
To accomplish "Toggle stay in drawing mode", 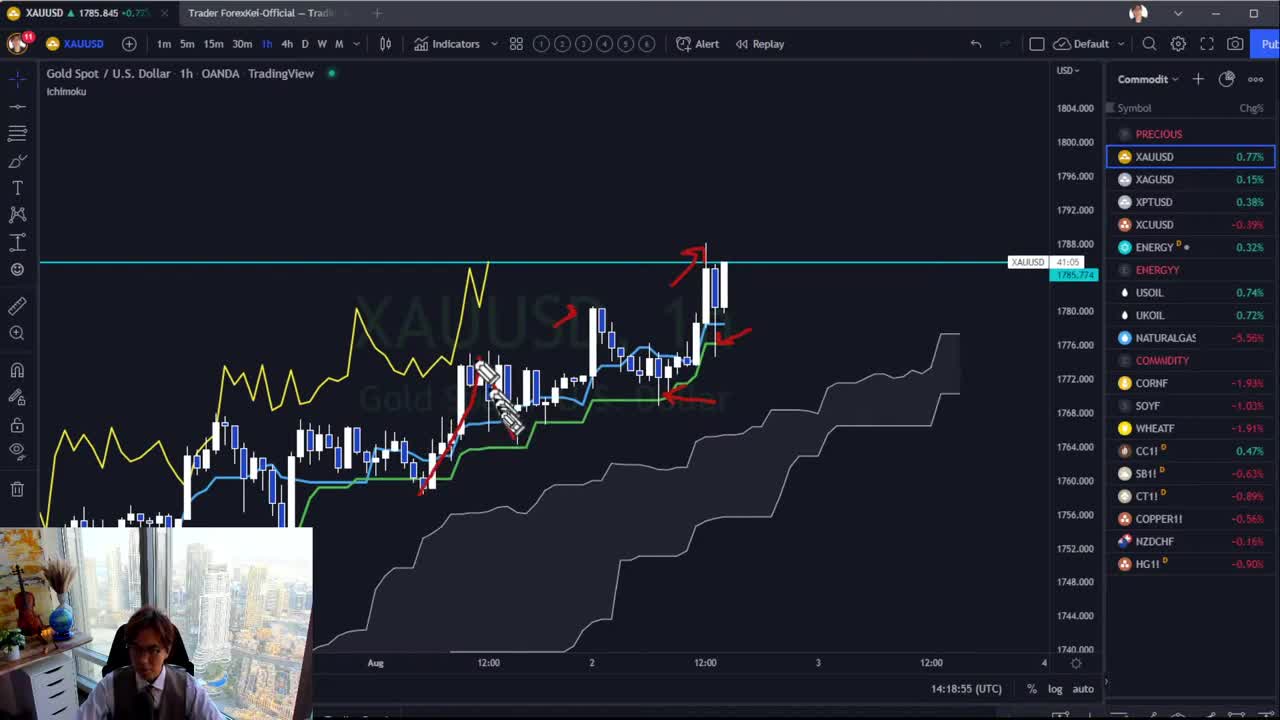I will (x=17, y=397).
